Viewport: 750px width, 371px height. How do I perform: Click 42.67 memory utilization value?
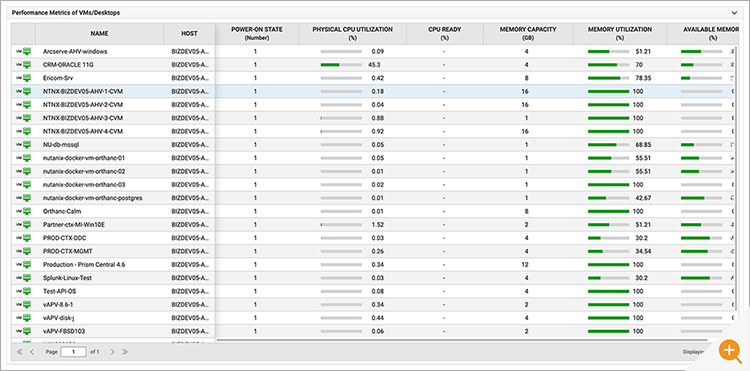[x=643, y=198]
